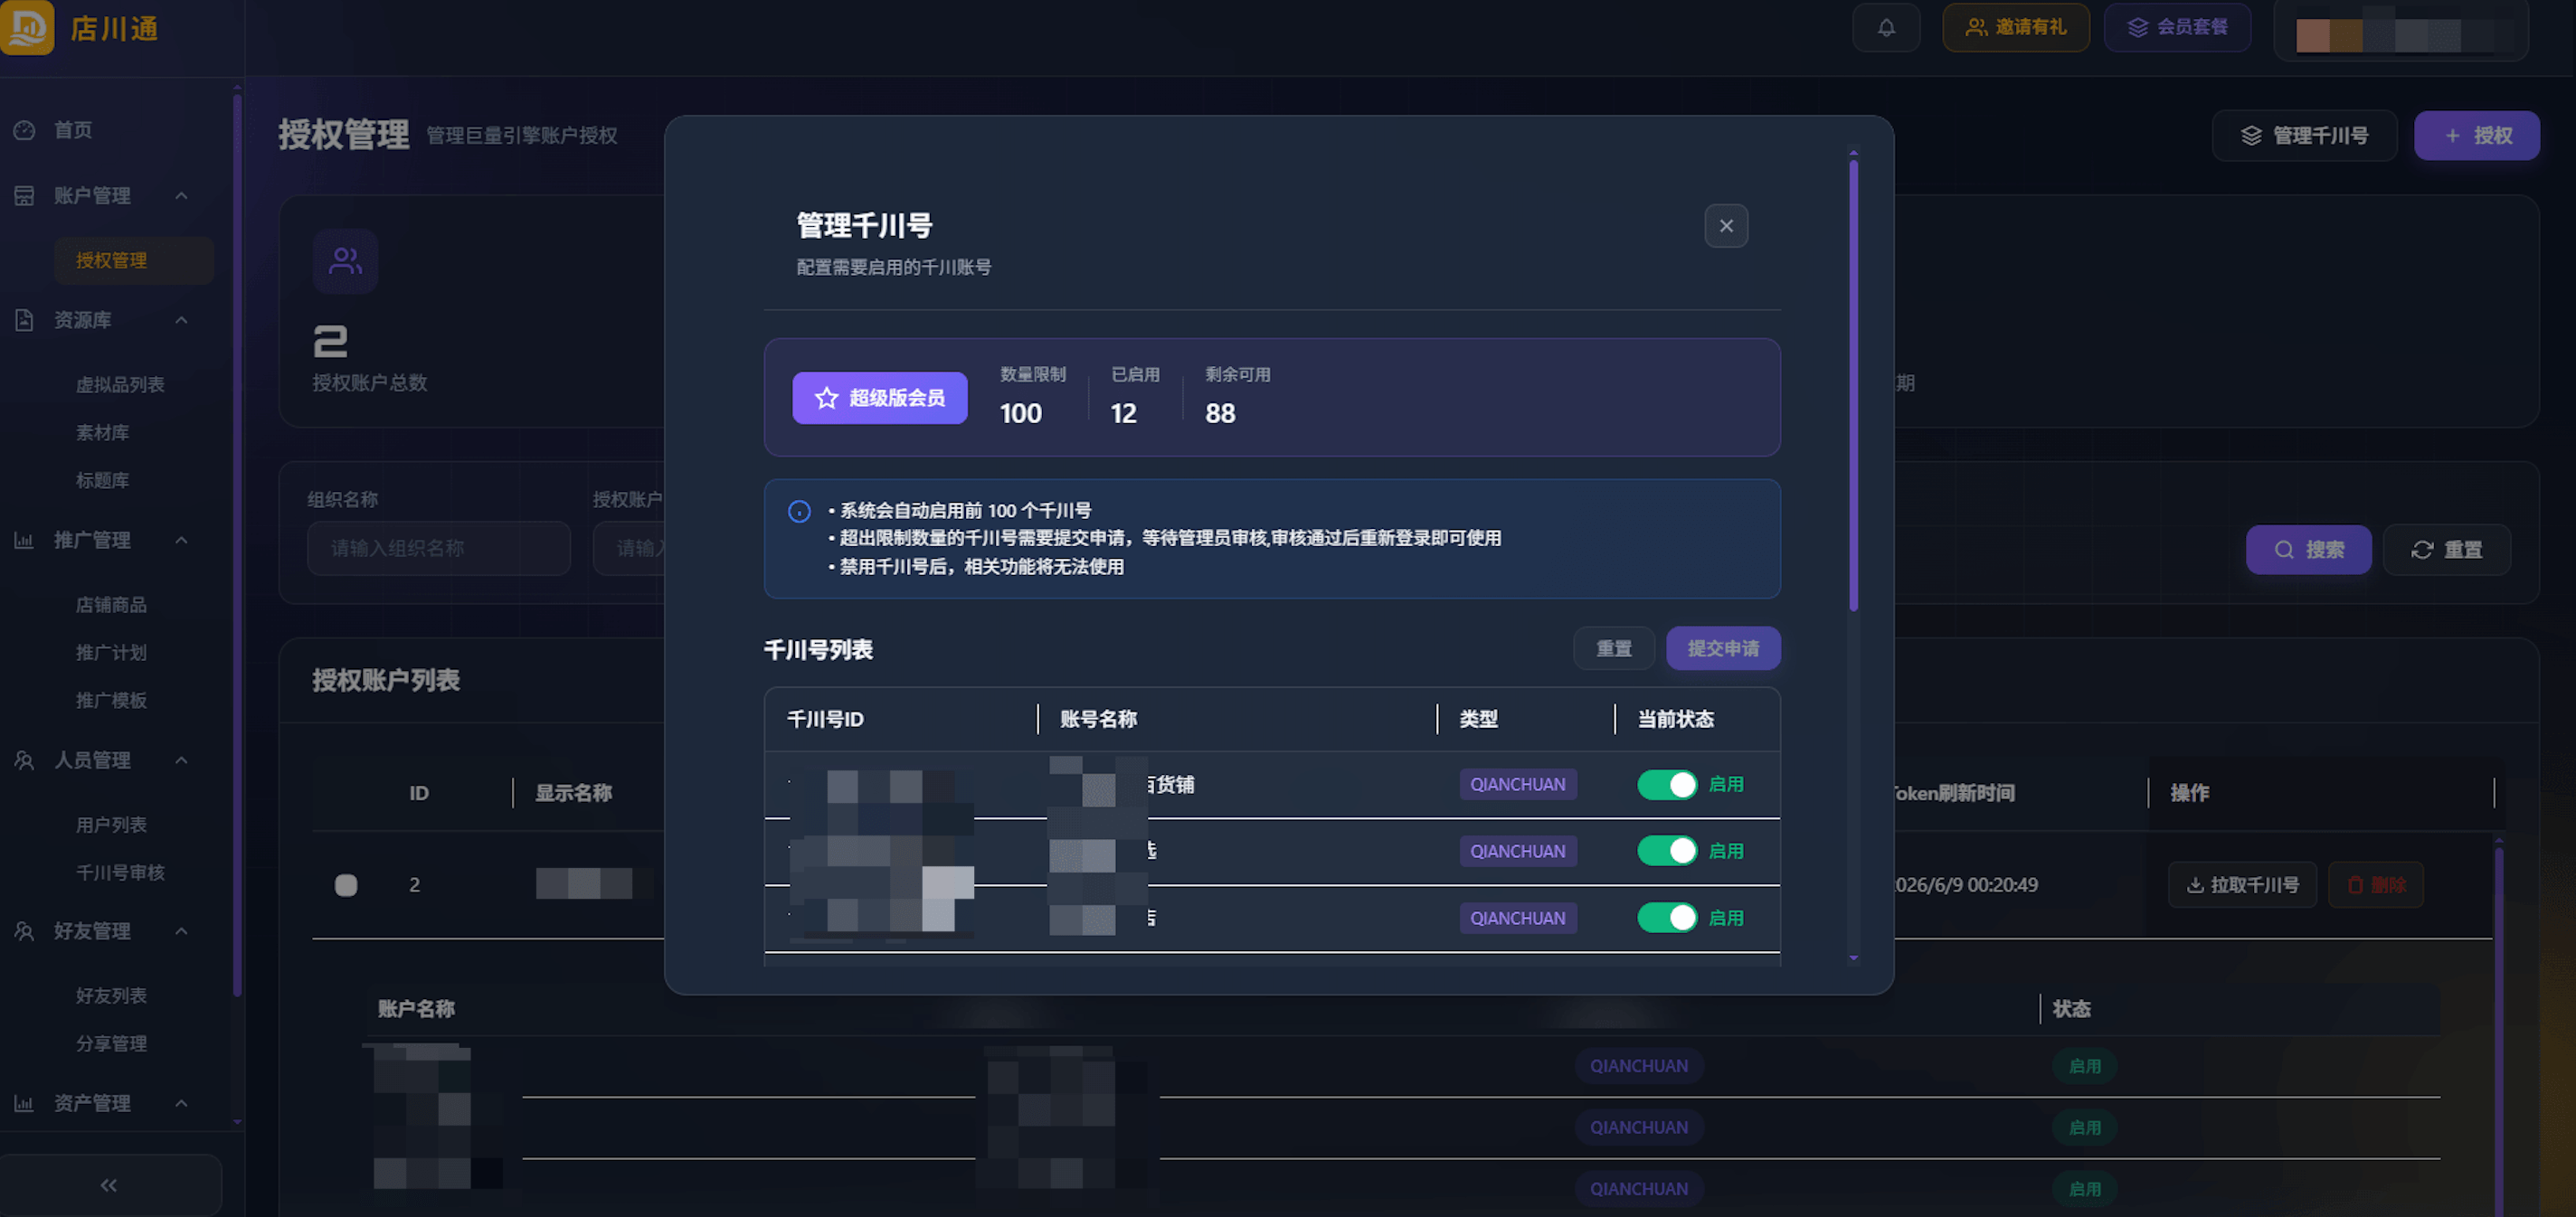The height and width of the screenshot is (1217, 2576).
Task: Click the 搜索 search button
Action: [2309, 550]
